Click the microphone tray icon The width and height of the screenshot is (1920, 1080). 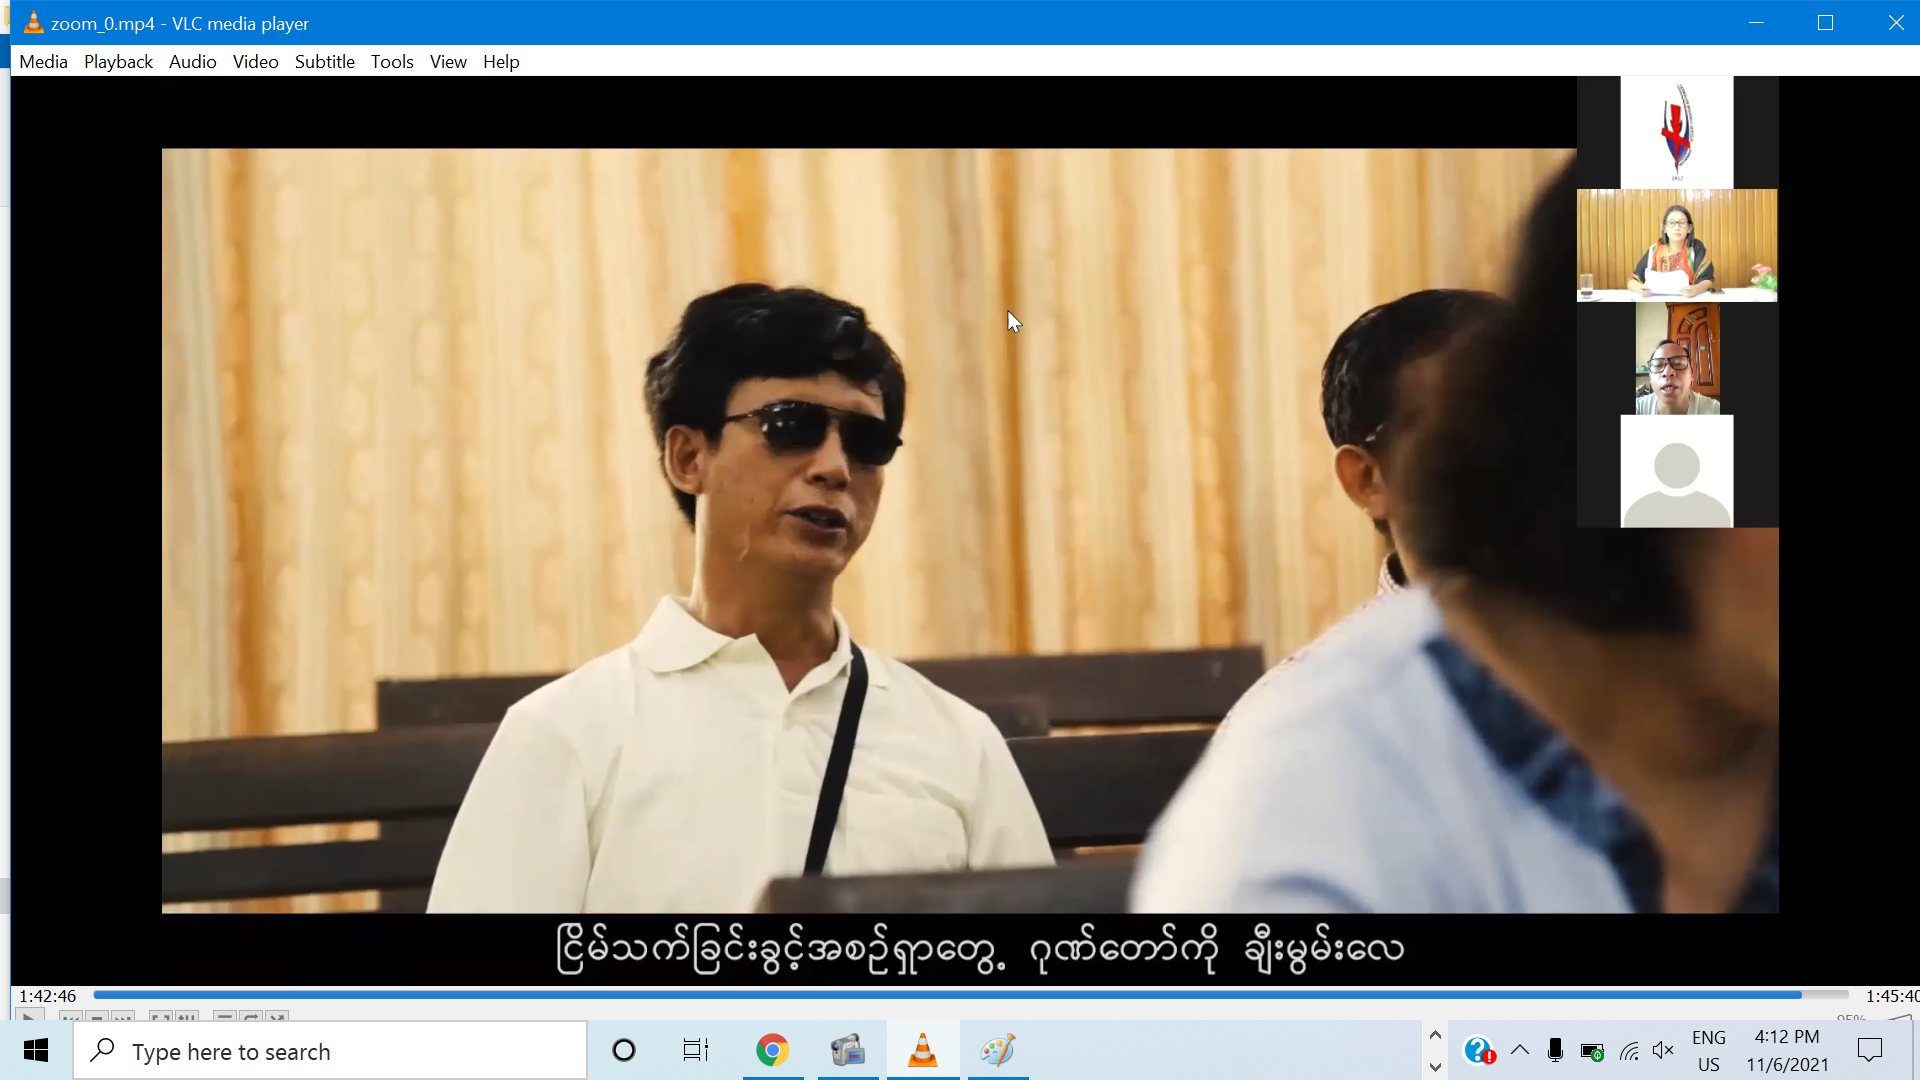pos(1554,1051)
